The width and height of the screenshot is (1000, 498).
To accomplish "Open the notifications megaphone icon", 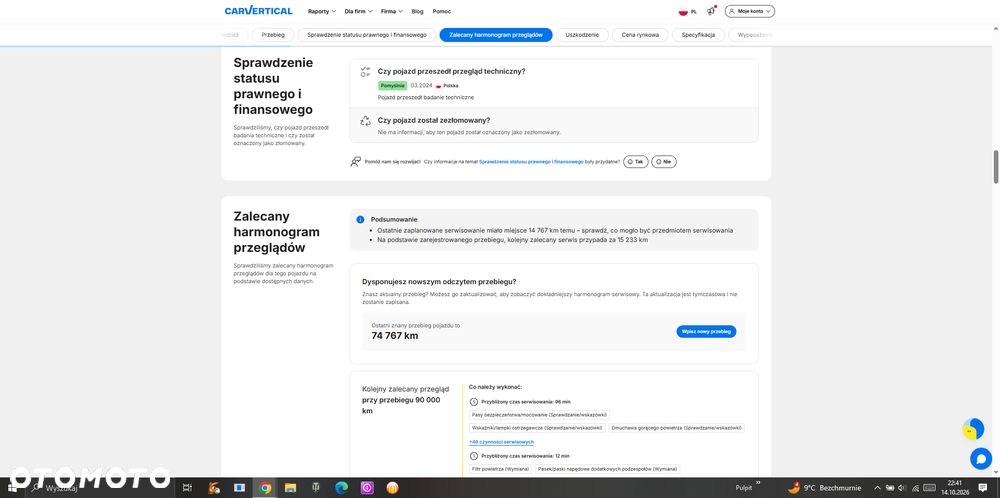I will pos(711,11).
